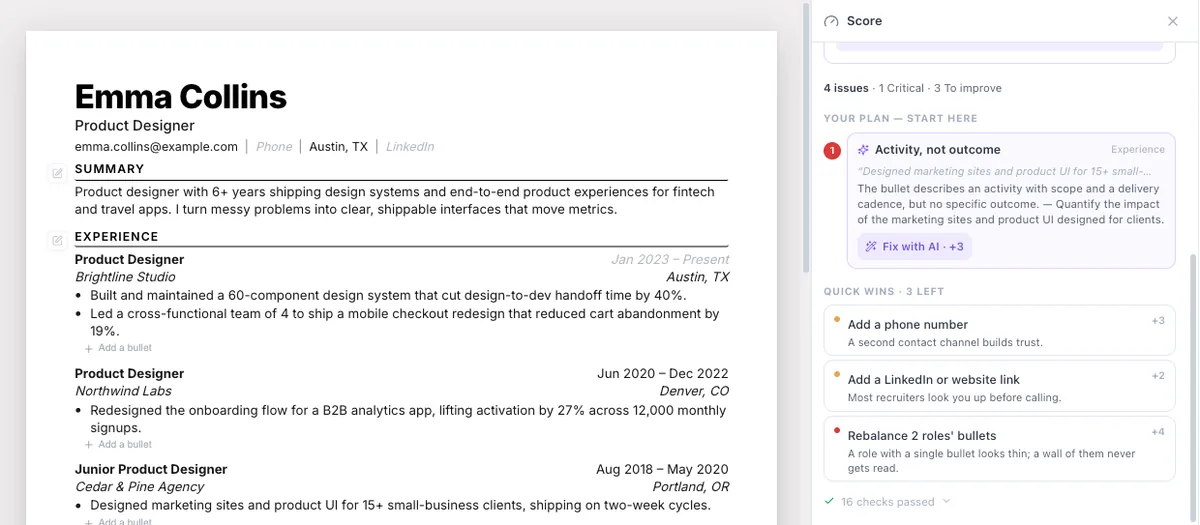Click the Denver, CO location text

[694, 391]
